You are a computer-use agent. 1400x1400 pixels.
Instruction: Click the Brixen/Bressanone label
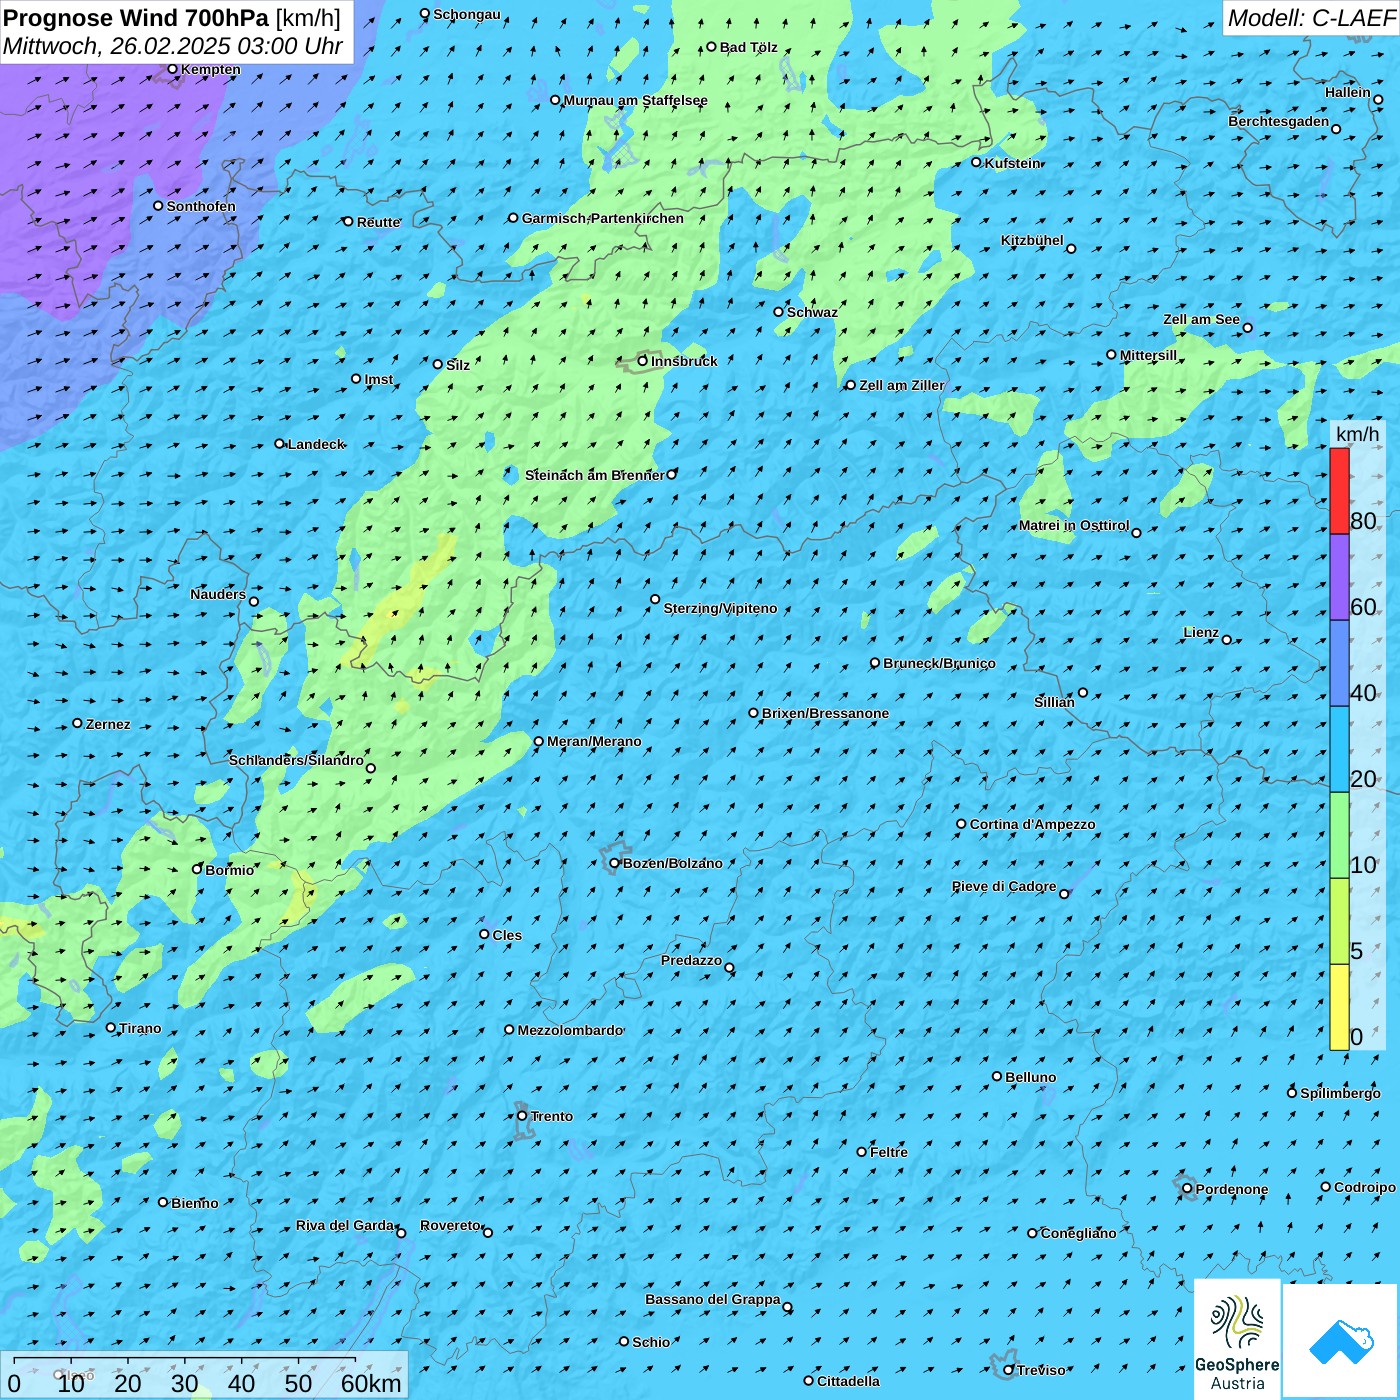(825, 713)
